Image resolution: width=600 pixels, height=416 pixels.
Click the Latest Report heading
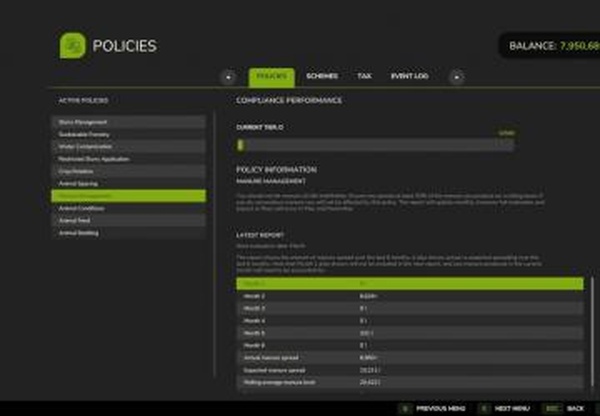(x=260, y=235)
